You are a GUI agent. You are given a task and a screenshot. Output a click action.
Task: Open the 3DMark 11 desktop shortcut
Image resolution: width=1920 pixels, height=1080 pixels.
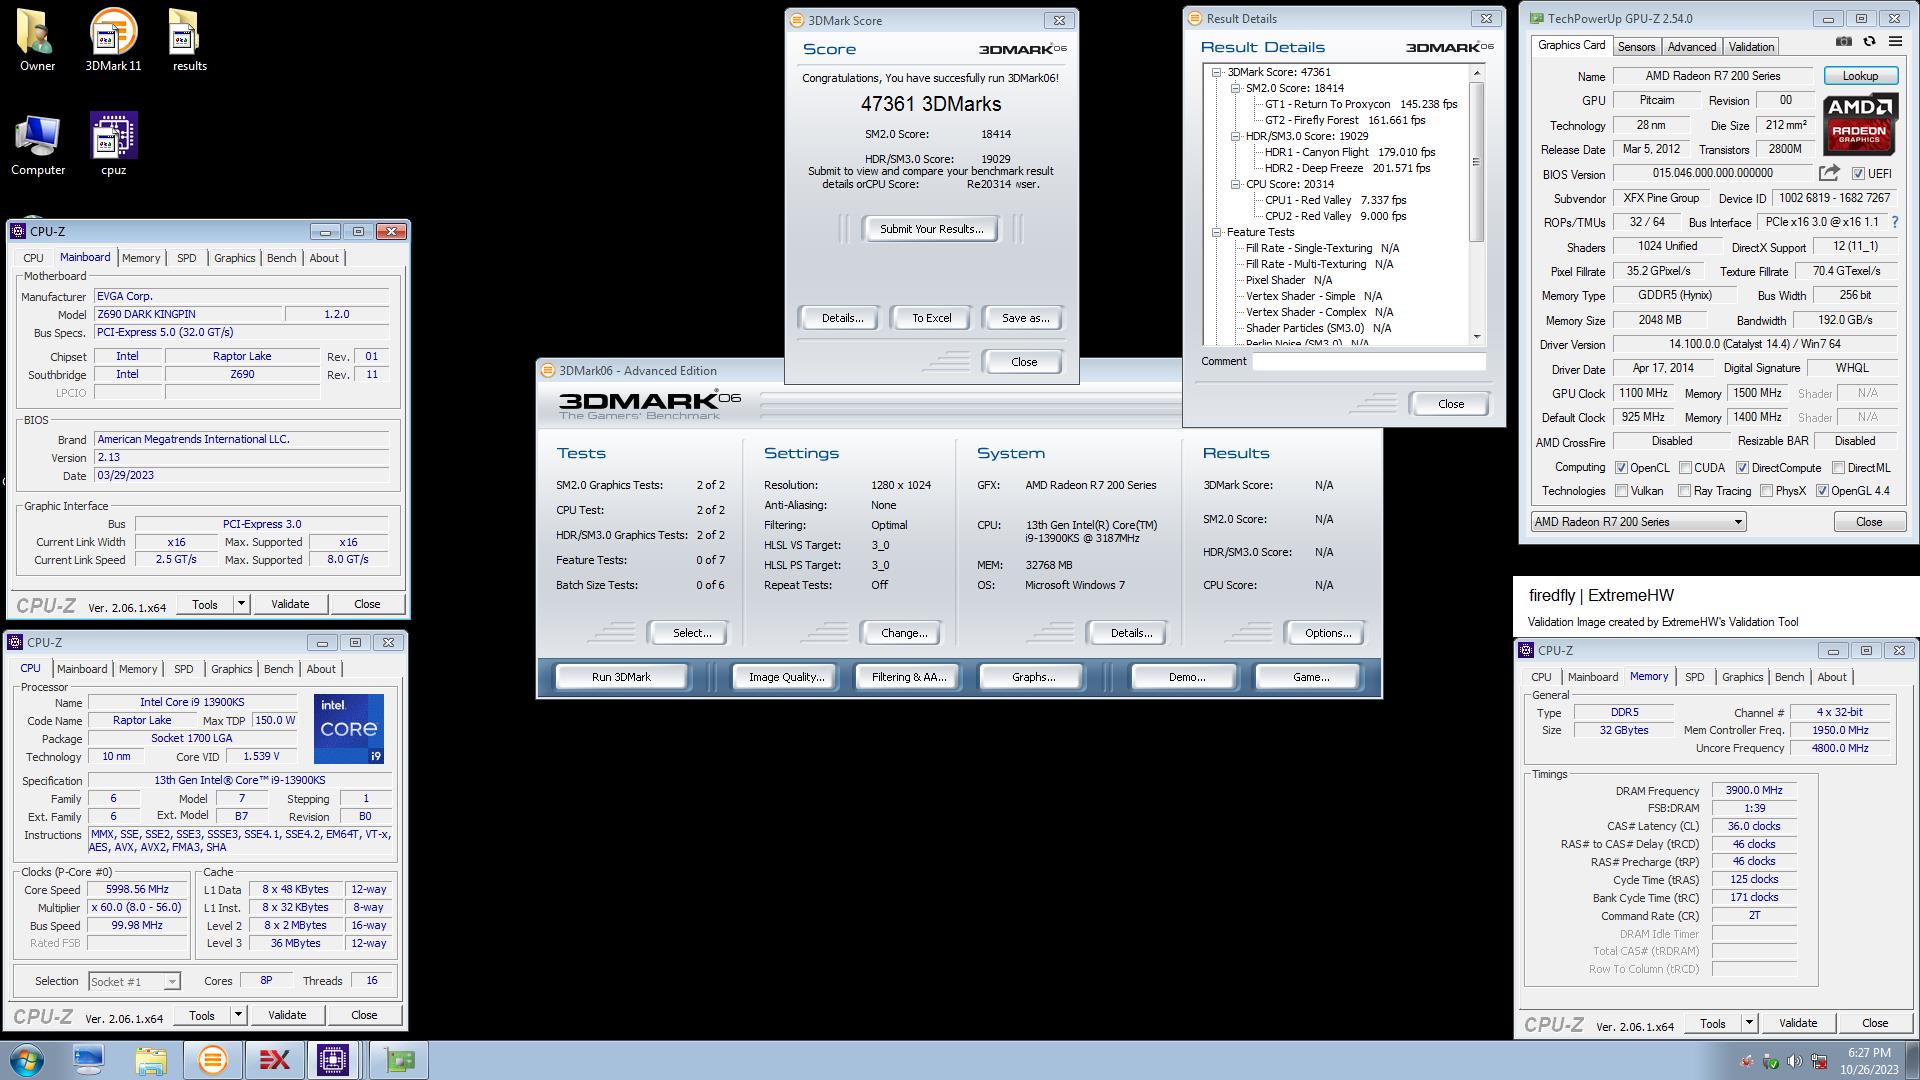113,40
